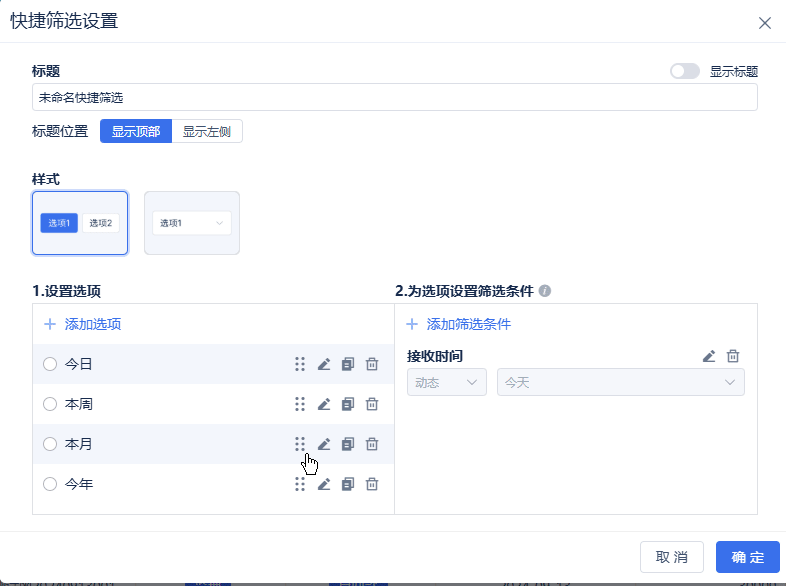The image size is (786, 586).
Task: Choose the 显示左侧 title position
Action: click(207, 131)
